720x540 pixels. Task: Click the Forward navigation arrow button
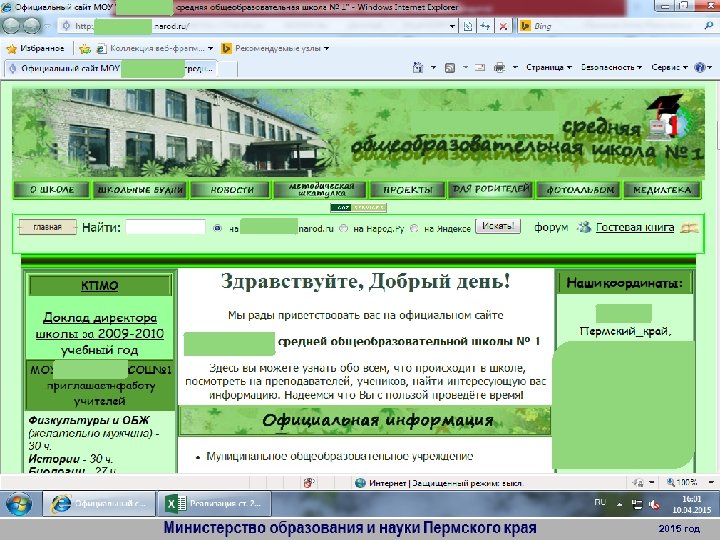pos(32,26)
